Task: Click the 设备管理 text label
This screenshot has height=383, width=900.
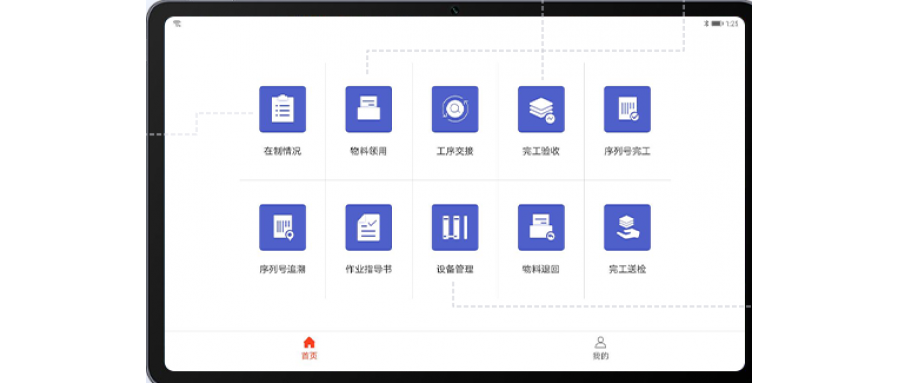Action: (455, 269)
